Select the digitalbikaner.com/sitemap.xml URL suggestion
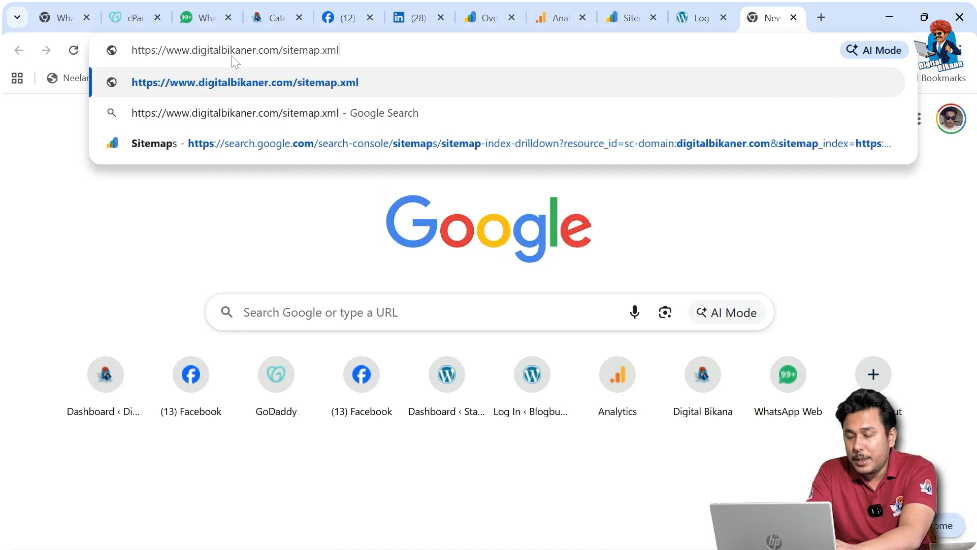 point(497,82)
